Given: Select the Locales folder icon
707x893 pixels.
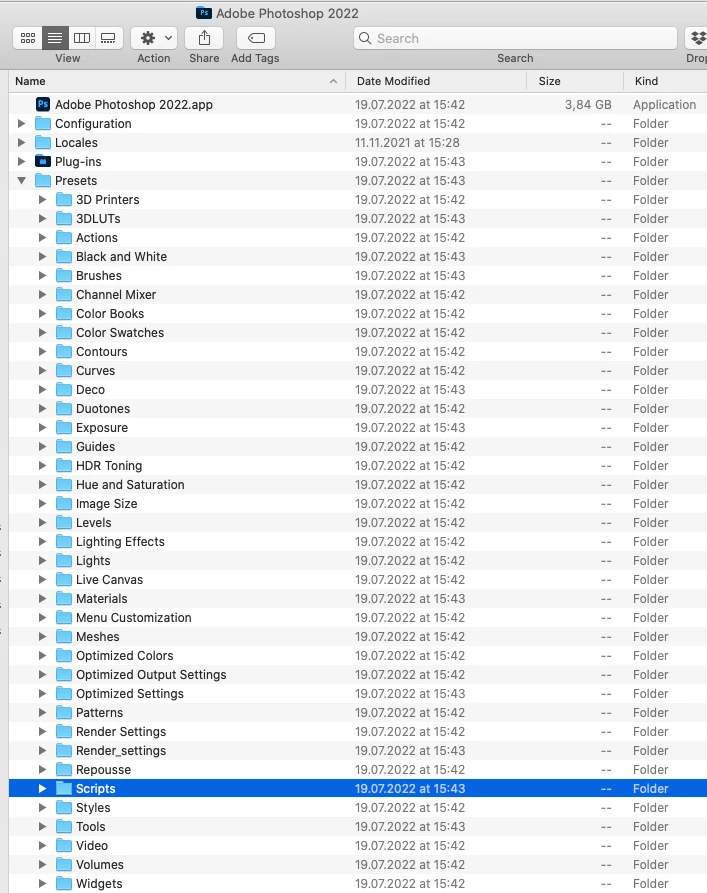Looking at the screenshot, I should (x=43, y=142).
